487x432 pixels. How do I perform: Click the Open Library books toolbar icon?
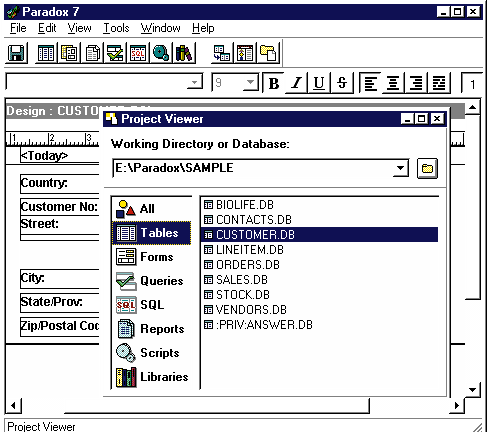coord(184,53)
